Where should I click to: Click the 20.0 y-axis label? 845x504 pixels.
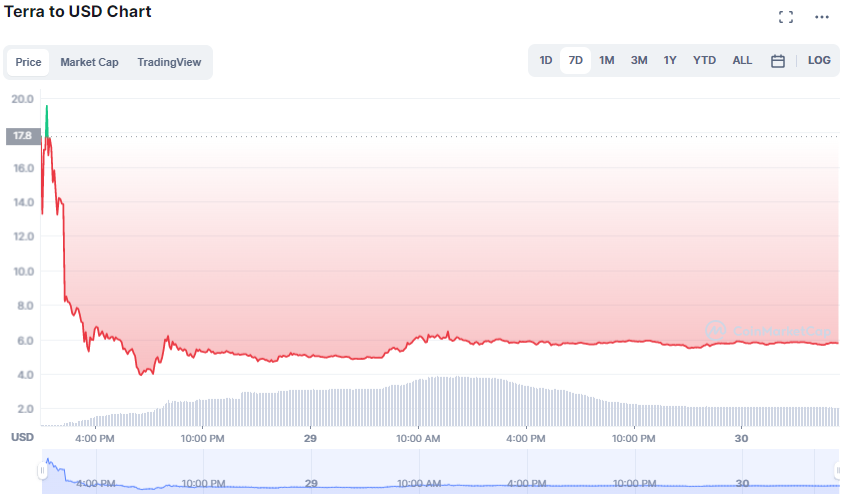click(22, 99)
